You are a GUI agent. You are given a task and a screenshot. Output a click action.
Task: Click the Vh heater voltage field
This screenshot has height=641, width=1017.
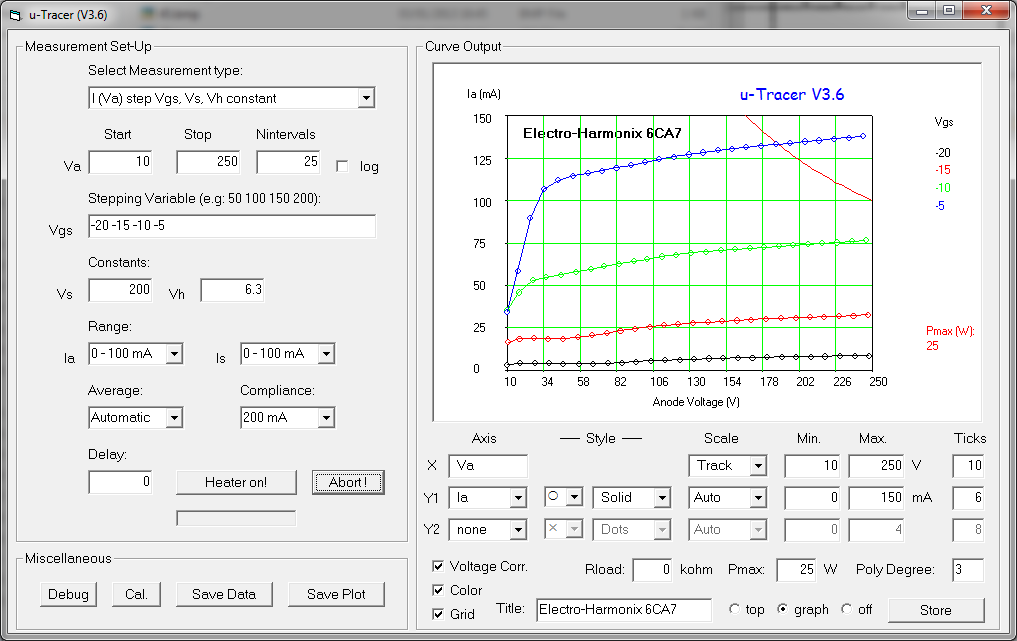232,290
